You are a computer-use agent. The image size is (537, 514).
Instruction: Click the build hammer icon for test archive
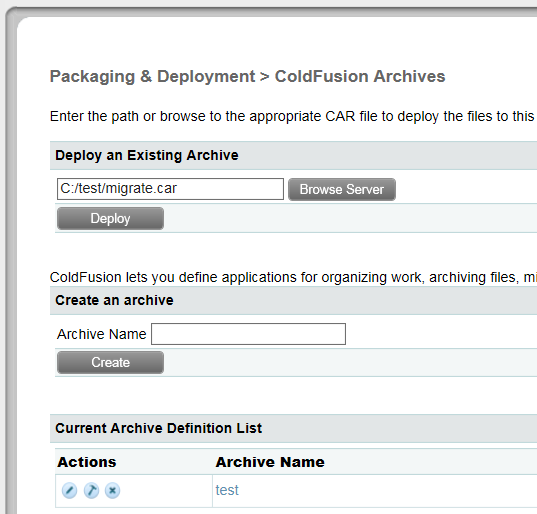(91, 490)
